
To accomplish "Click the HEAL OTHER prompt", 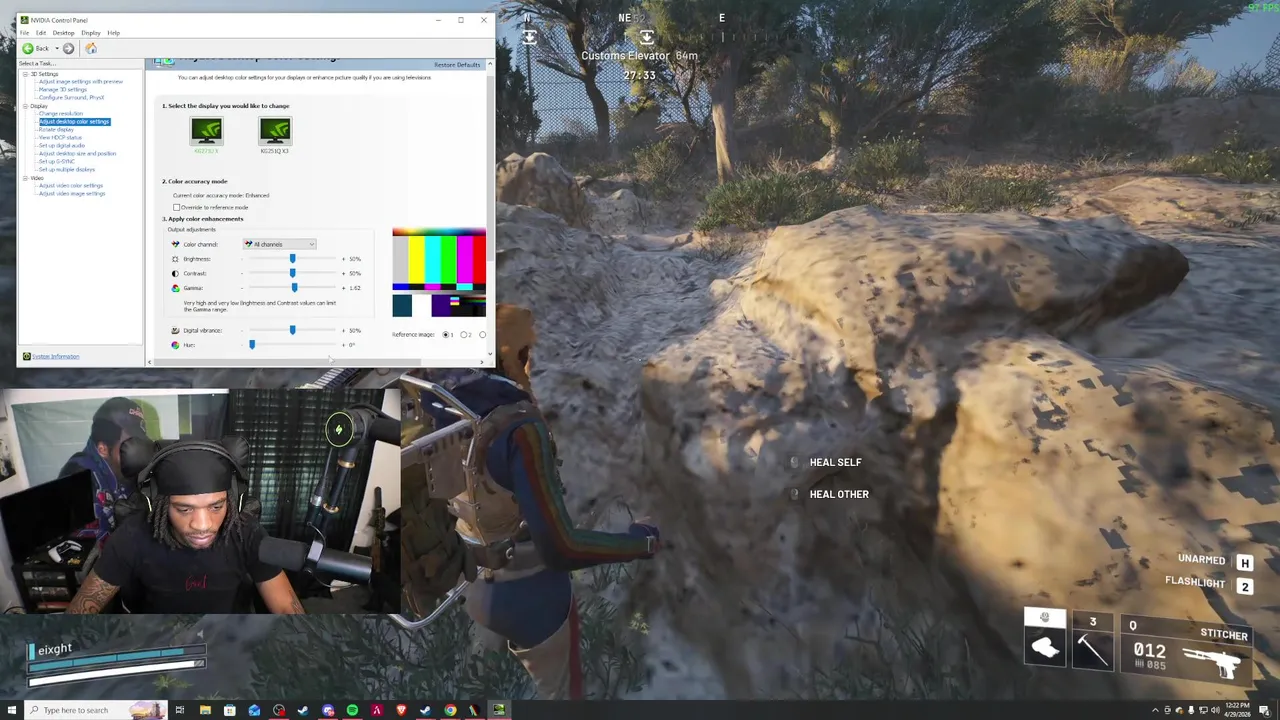I will 839,494.
